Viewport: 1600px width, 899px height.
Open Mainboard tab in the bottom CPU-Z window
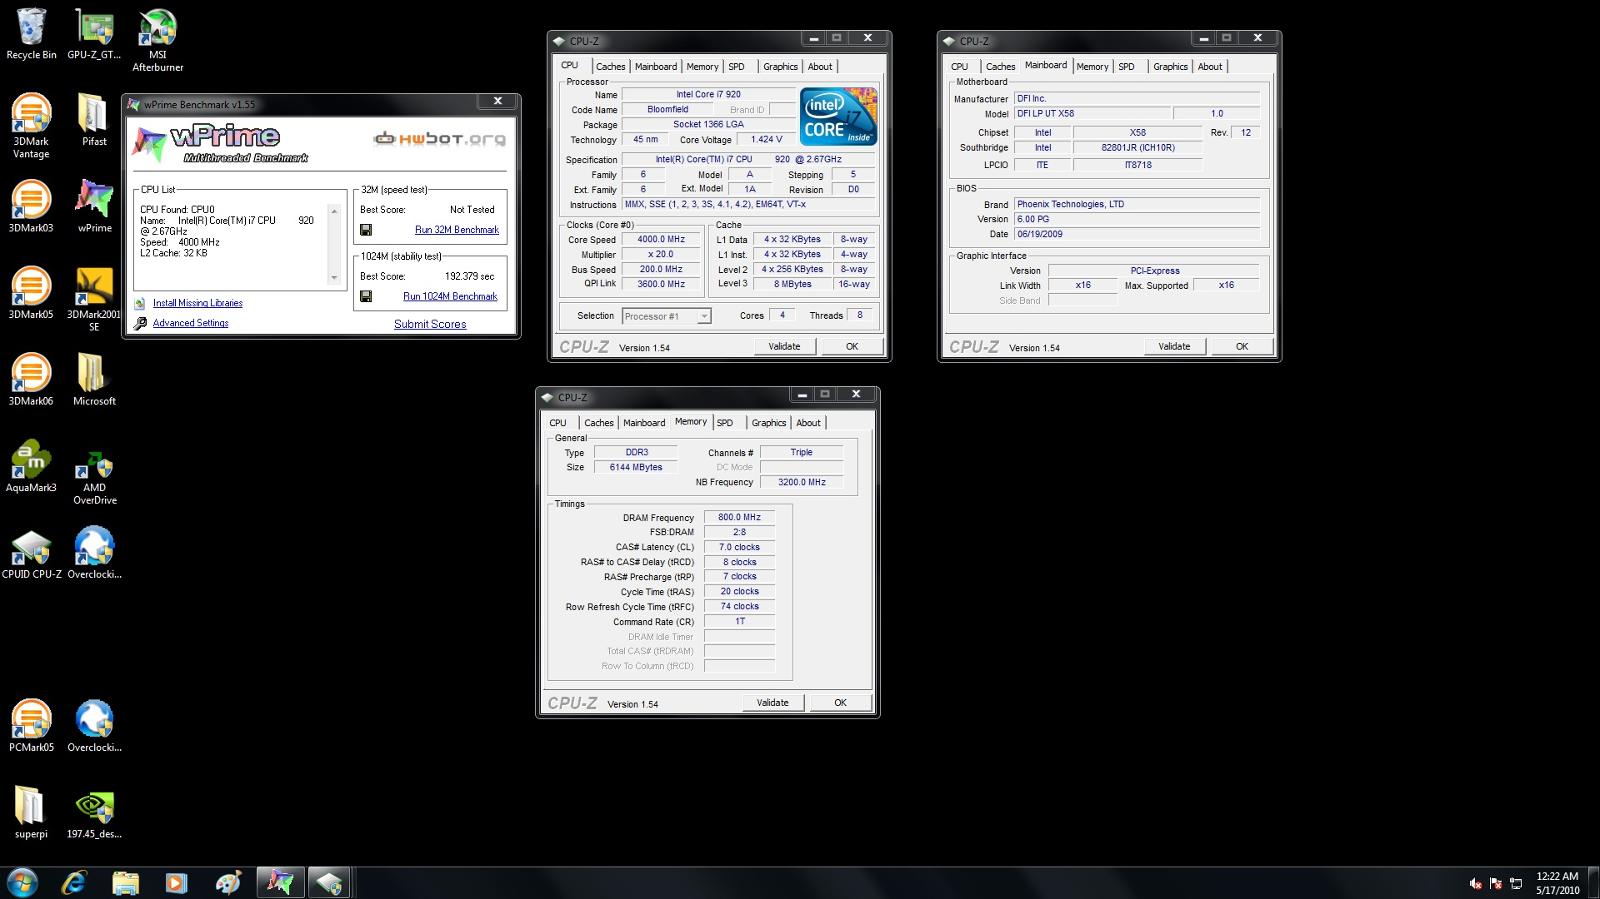(644, 423)
